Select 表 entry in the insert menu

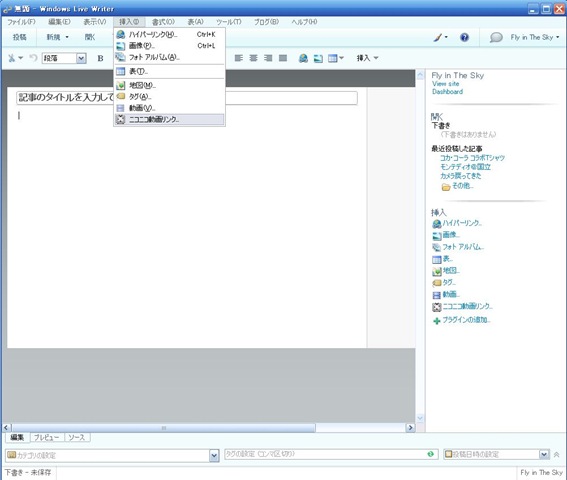(x=169, y=71)
